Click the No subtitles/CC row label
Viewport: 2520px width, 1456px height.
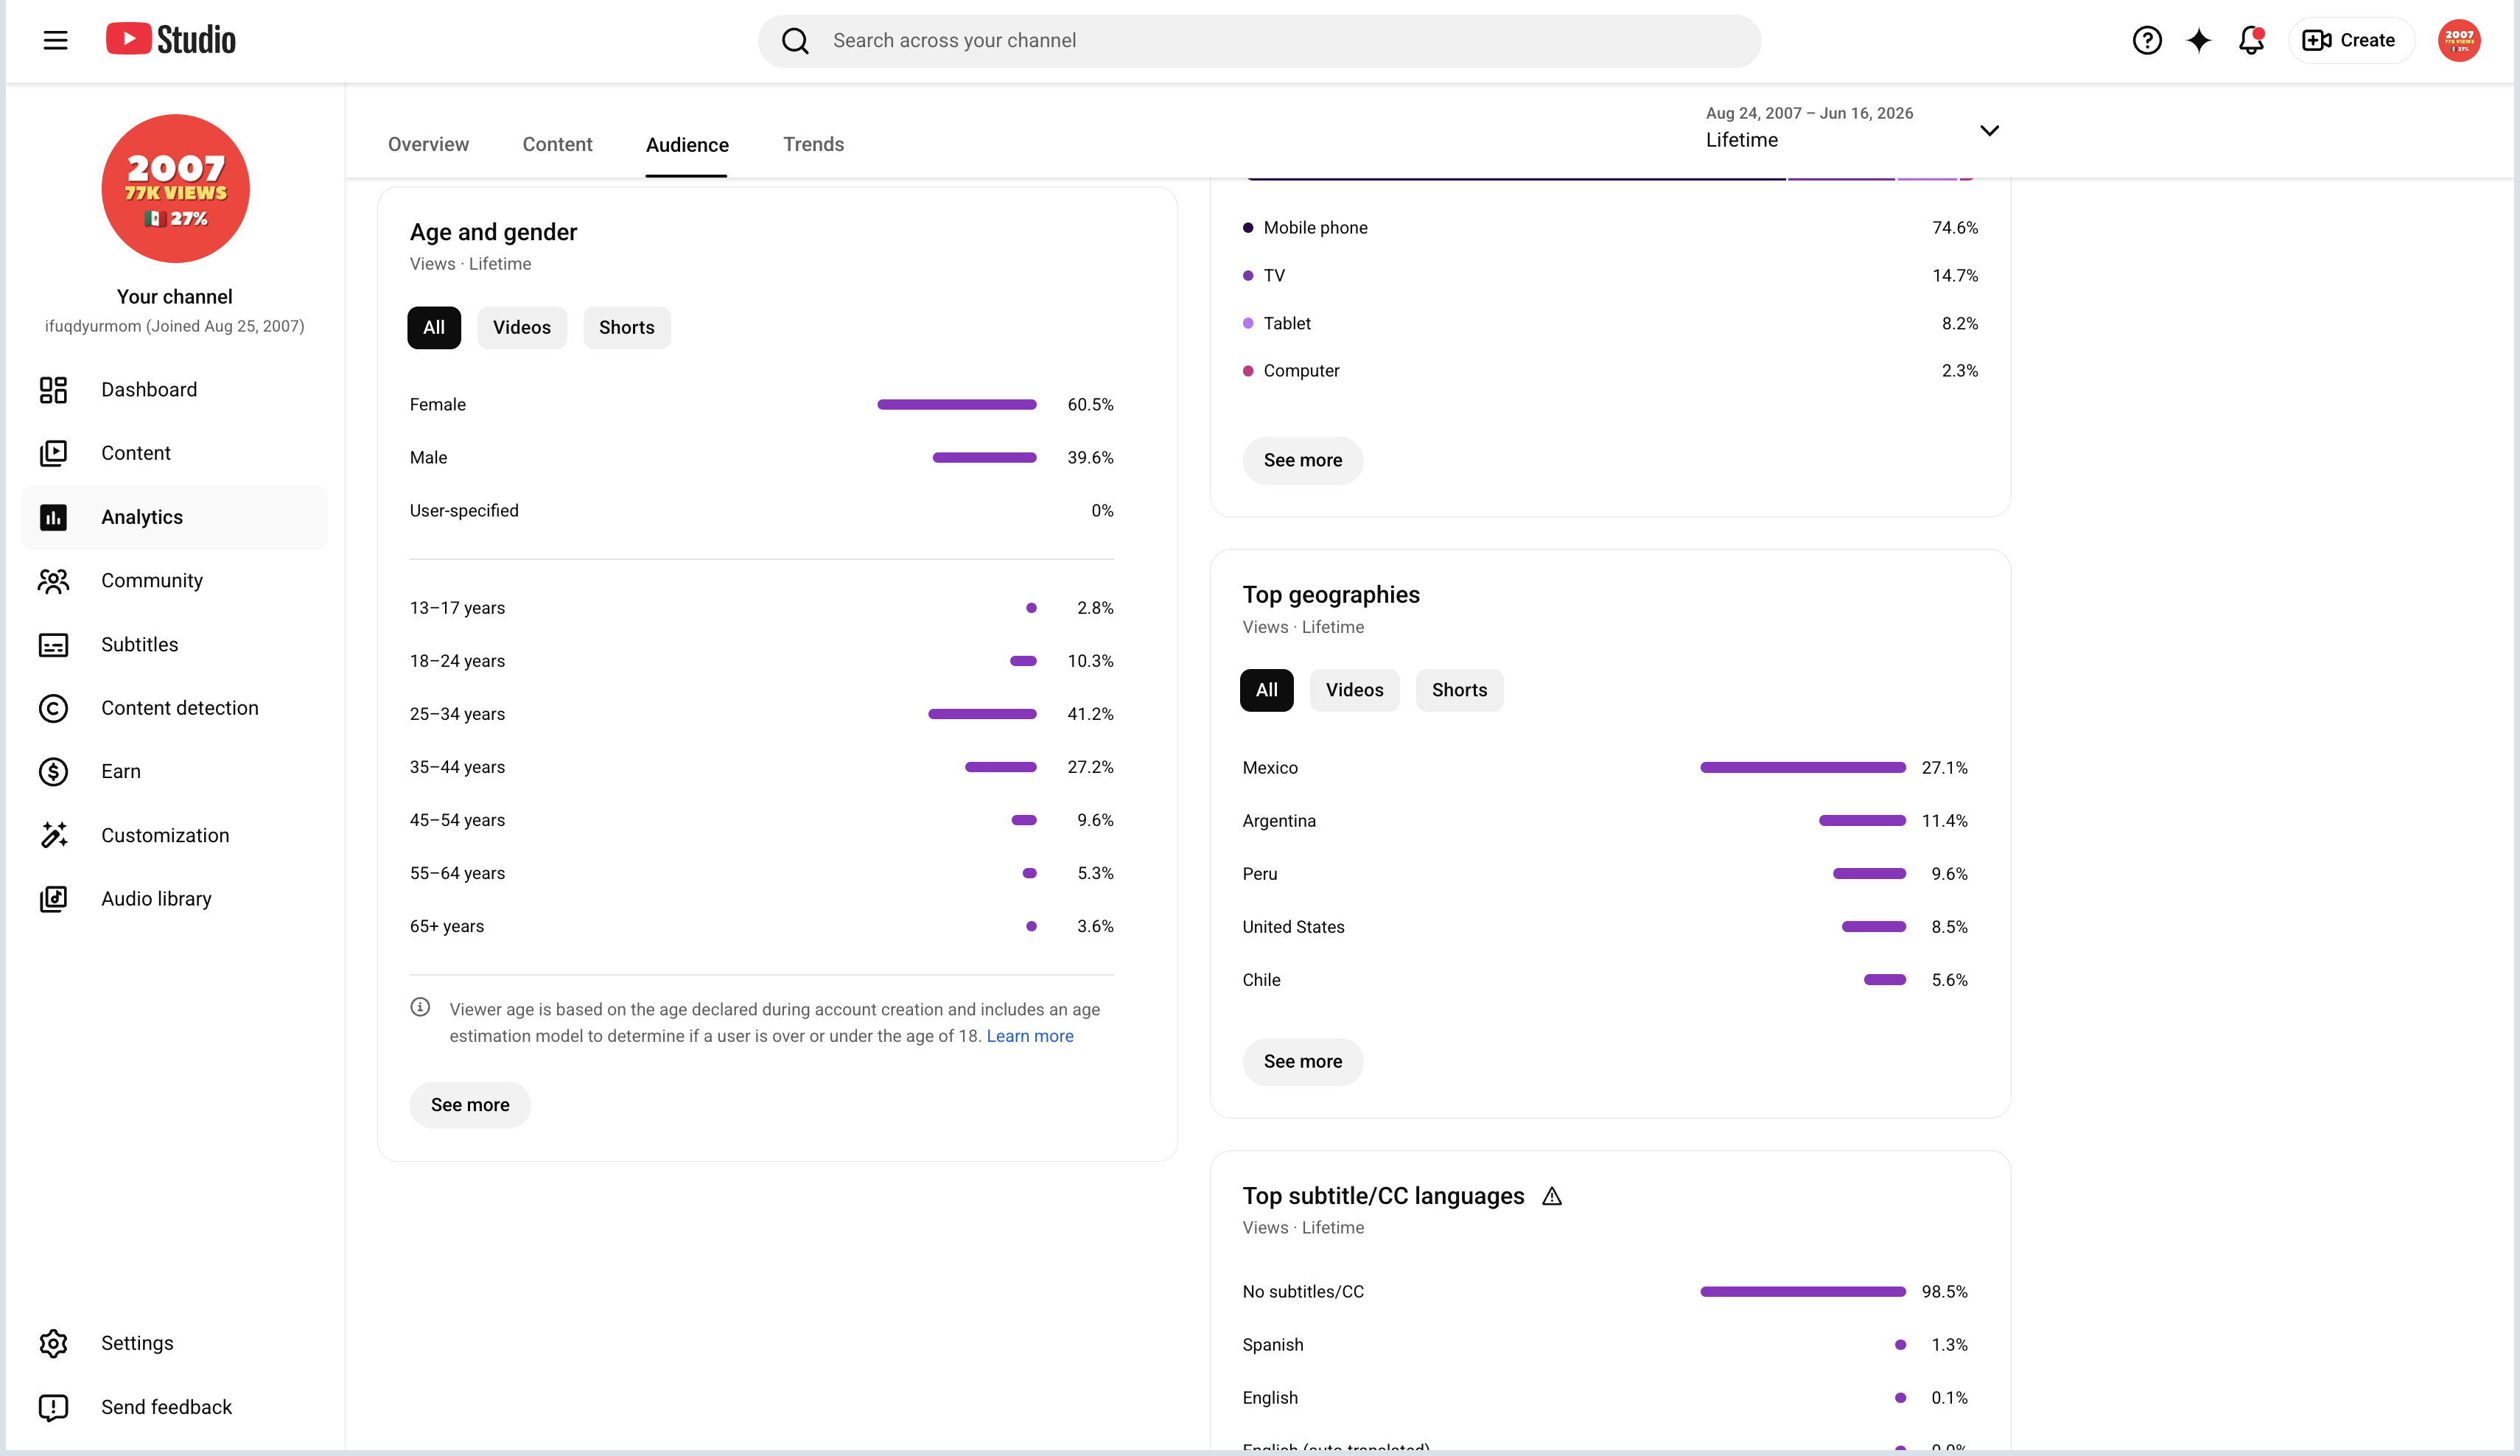tap(1303, 1292)
